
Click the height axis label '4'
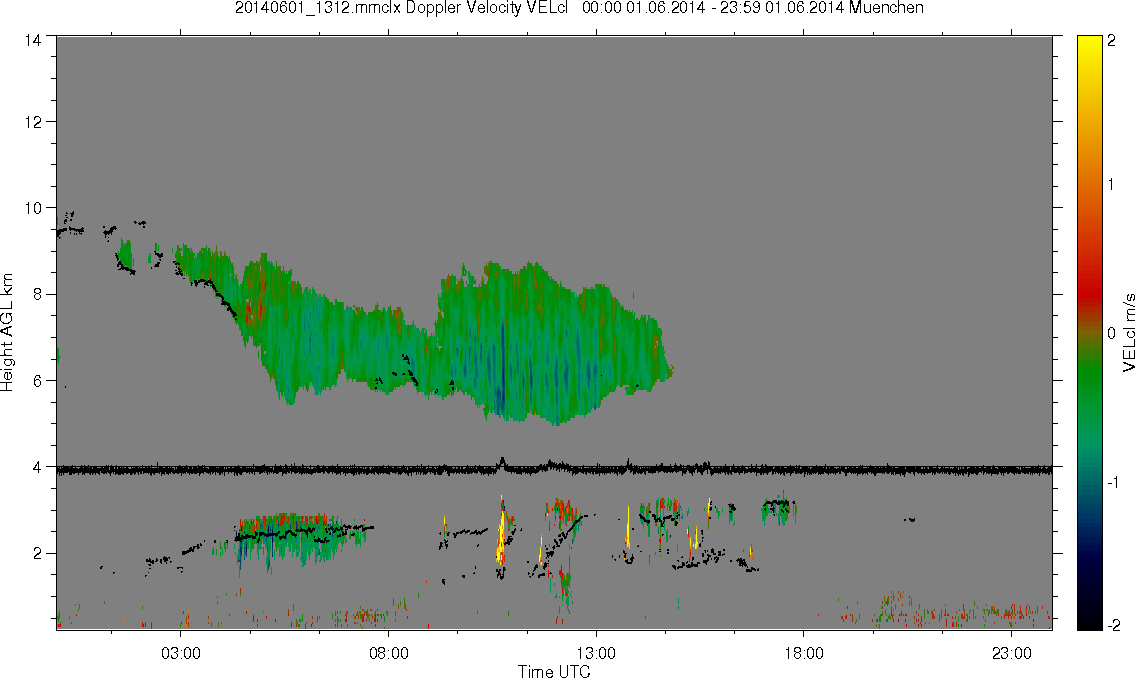point(37,467)
